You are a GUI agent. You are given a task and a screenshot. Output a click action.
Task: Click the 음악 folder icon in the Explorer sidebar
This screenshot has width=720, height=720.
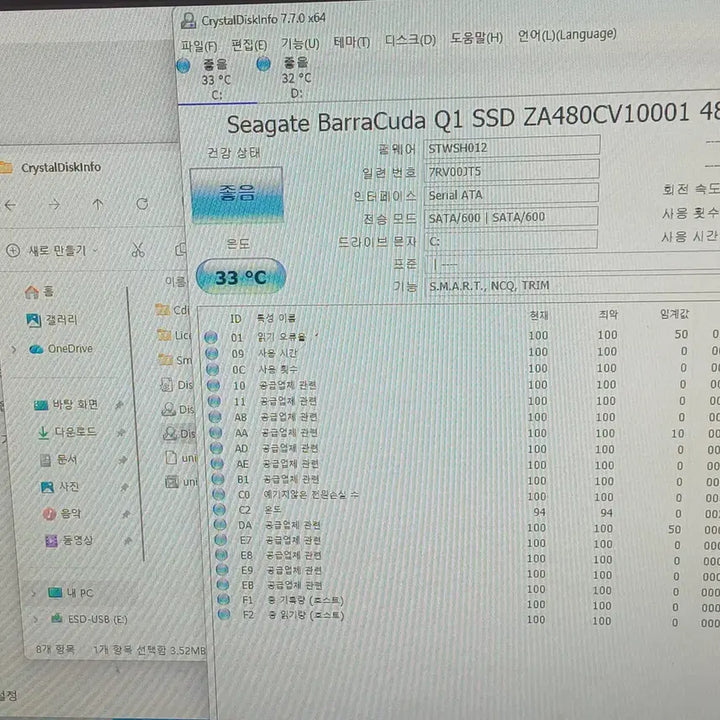[50, 514]
